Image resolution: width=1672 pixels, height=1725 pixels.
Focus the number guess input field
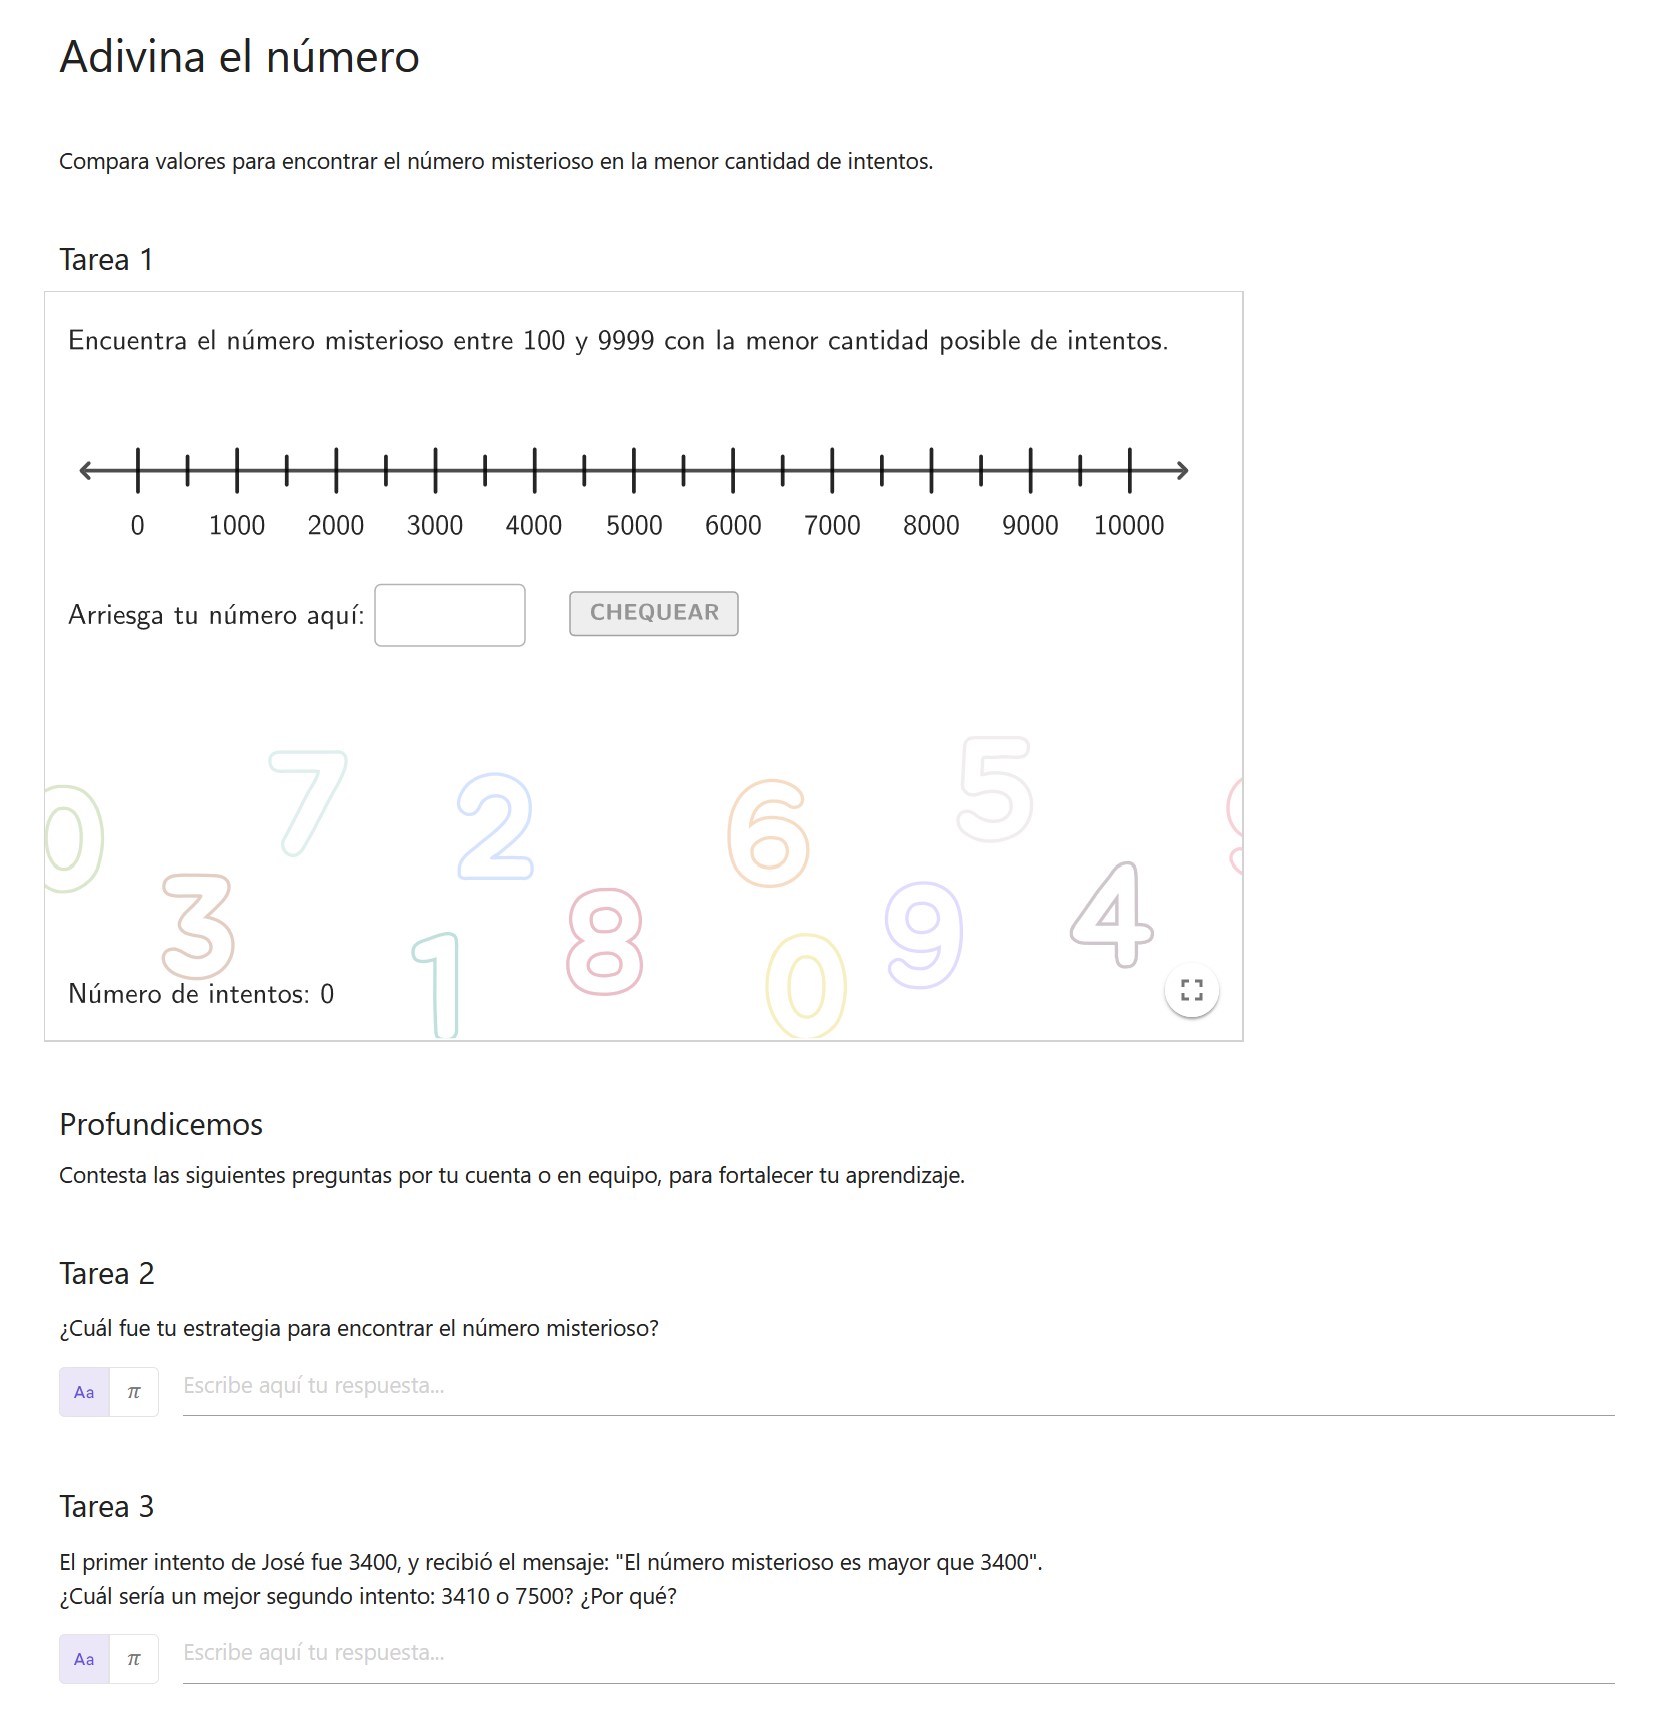450,615
